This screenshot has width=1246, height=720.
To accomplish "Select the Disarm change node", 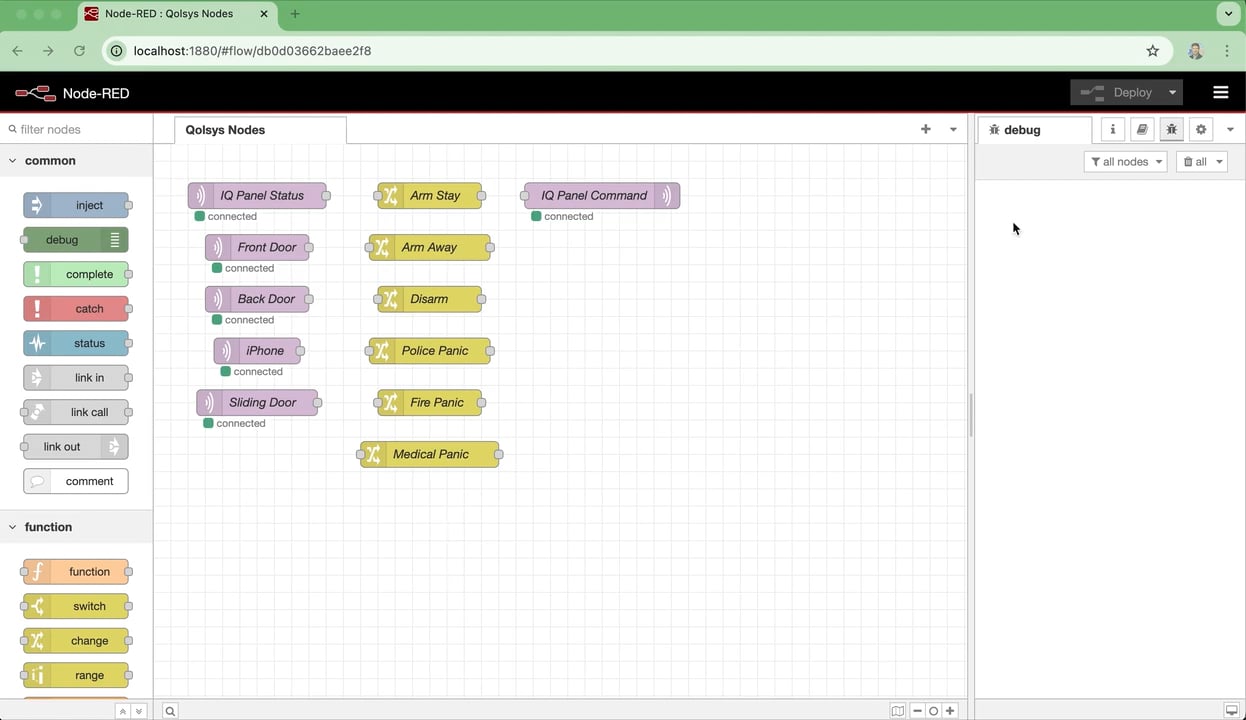I will coord(430,299).
